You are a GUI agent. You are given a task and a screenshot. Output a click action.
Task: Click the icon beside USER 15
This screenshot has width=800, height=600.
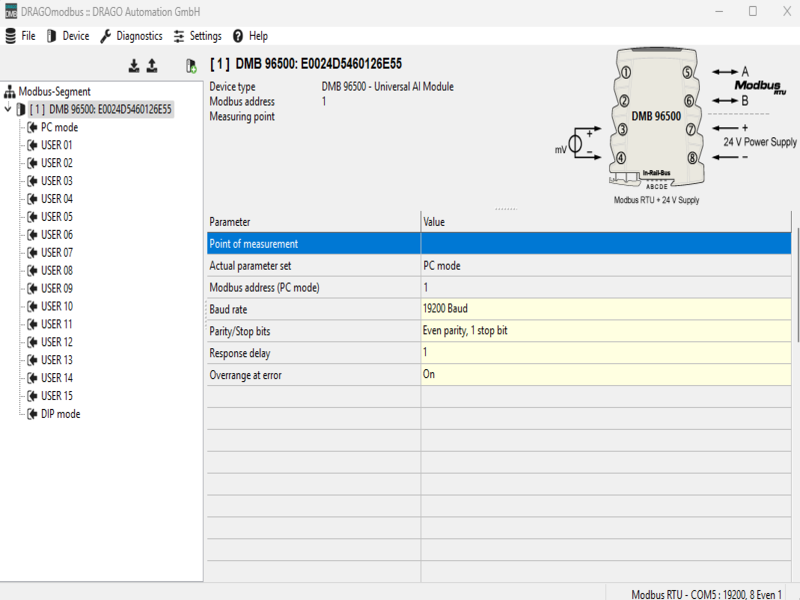coord(32,396)
